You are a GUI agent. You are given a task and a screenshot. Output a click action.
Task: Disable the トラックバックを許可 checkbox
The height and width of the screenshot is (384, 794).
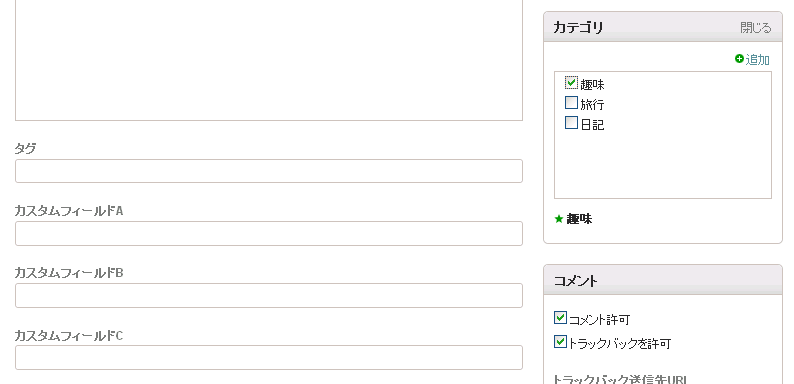point(560,342)
